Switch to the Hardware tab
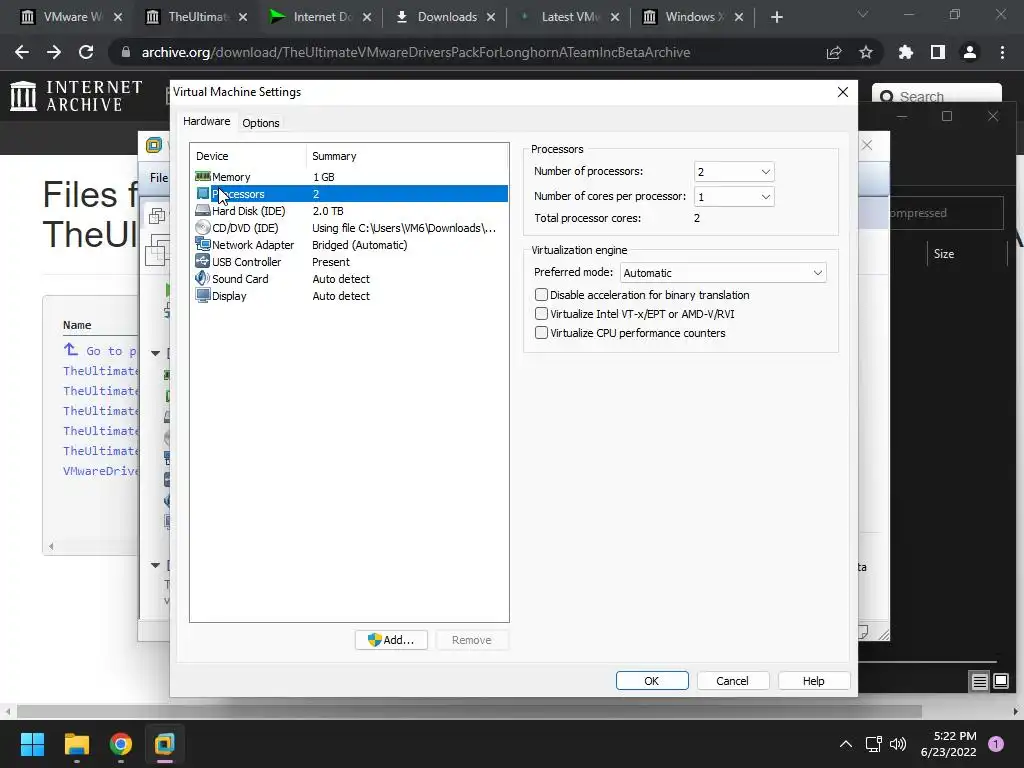 [x=206, y=121]
